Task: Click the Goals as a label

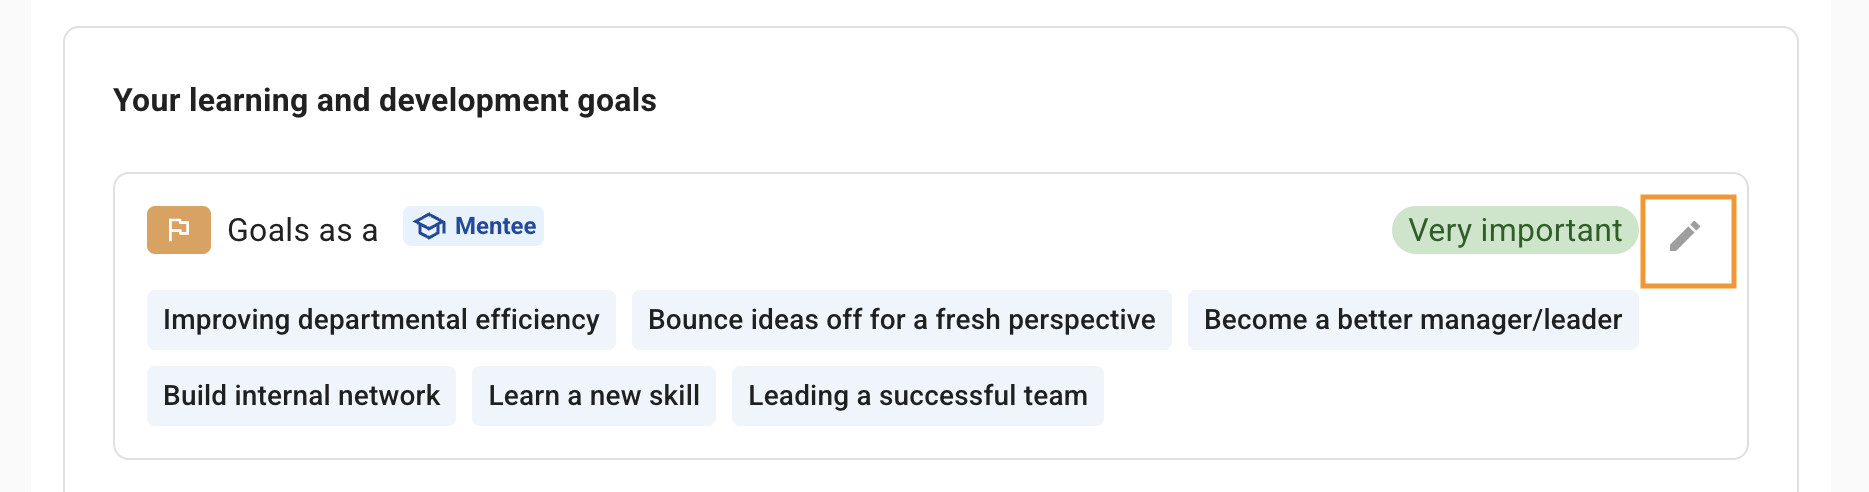Action: (x=302, y=231)
